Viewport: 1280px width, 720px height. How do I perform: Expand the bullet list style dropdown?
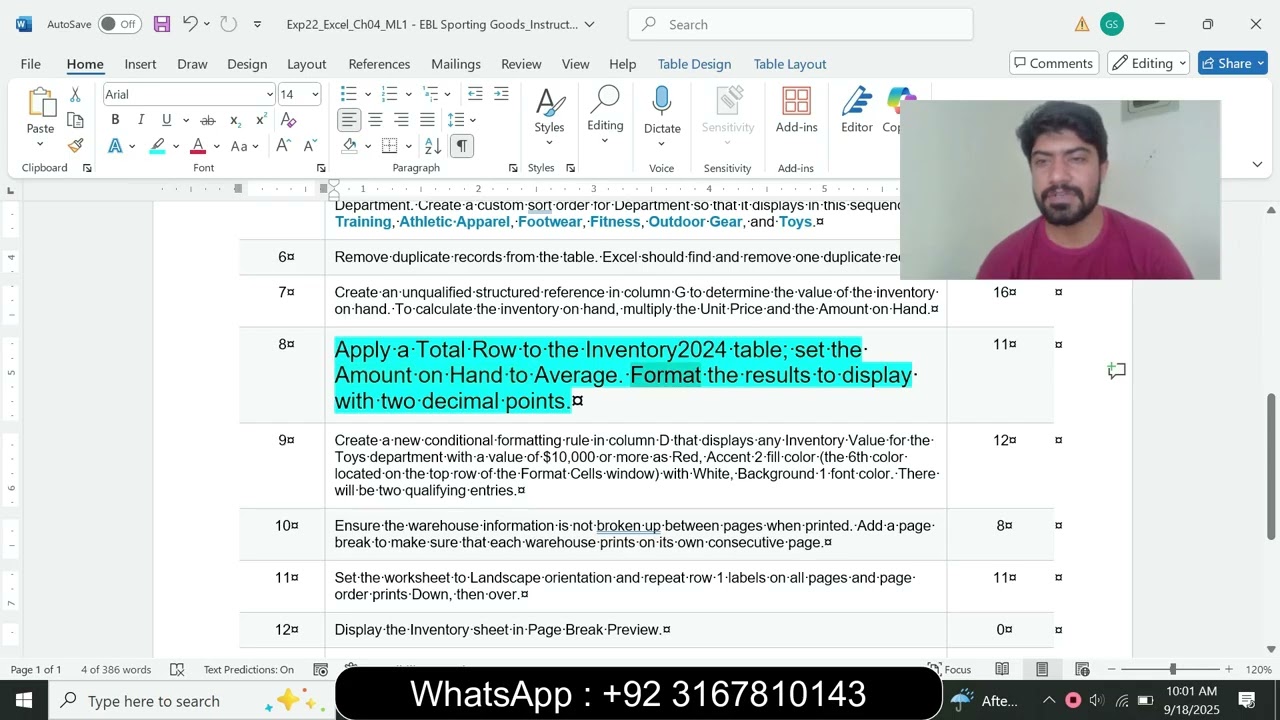click(367, 94)
